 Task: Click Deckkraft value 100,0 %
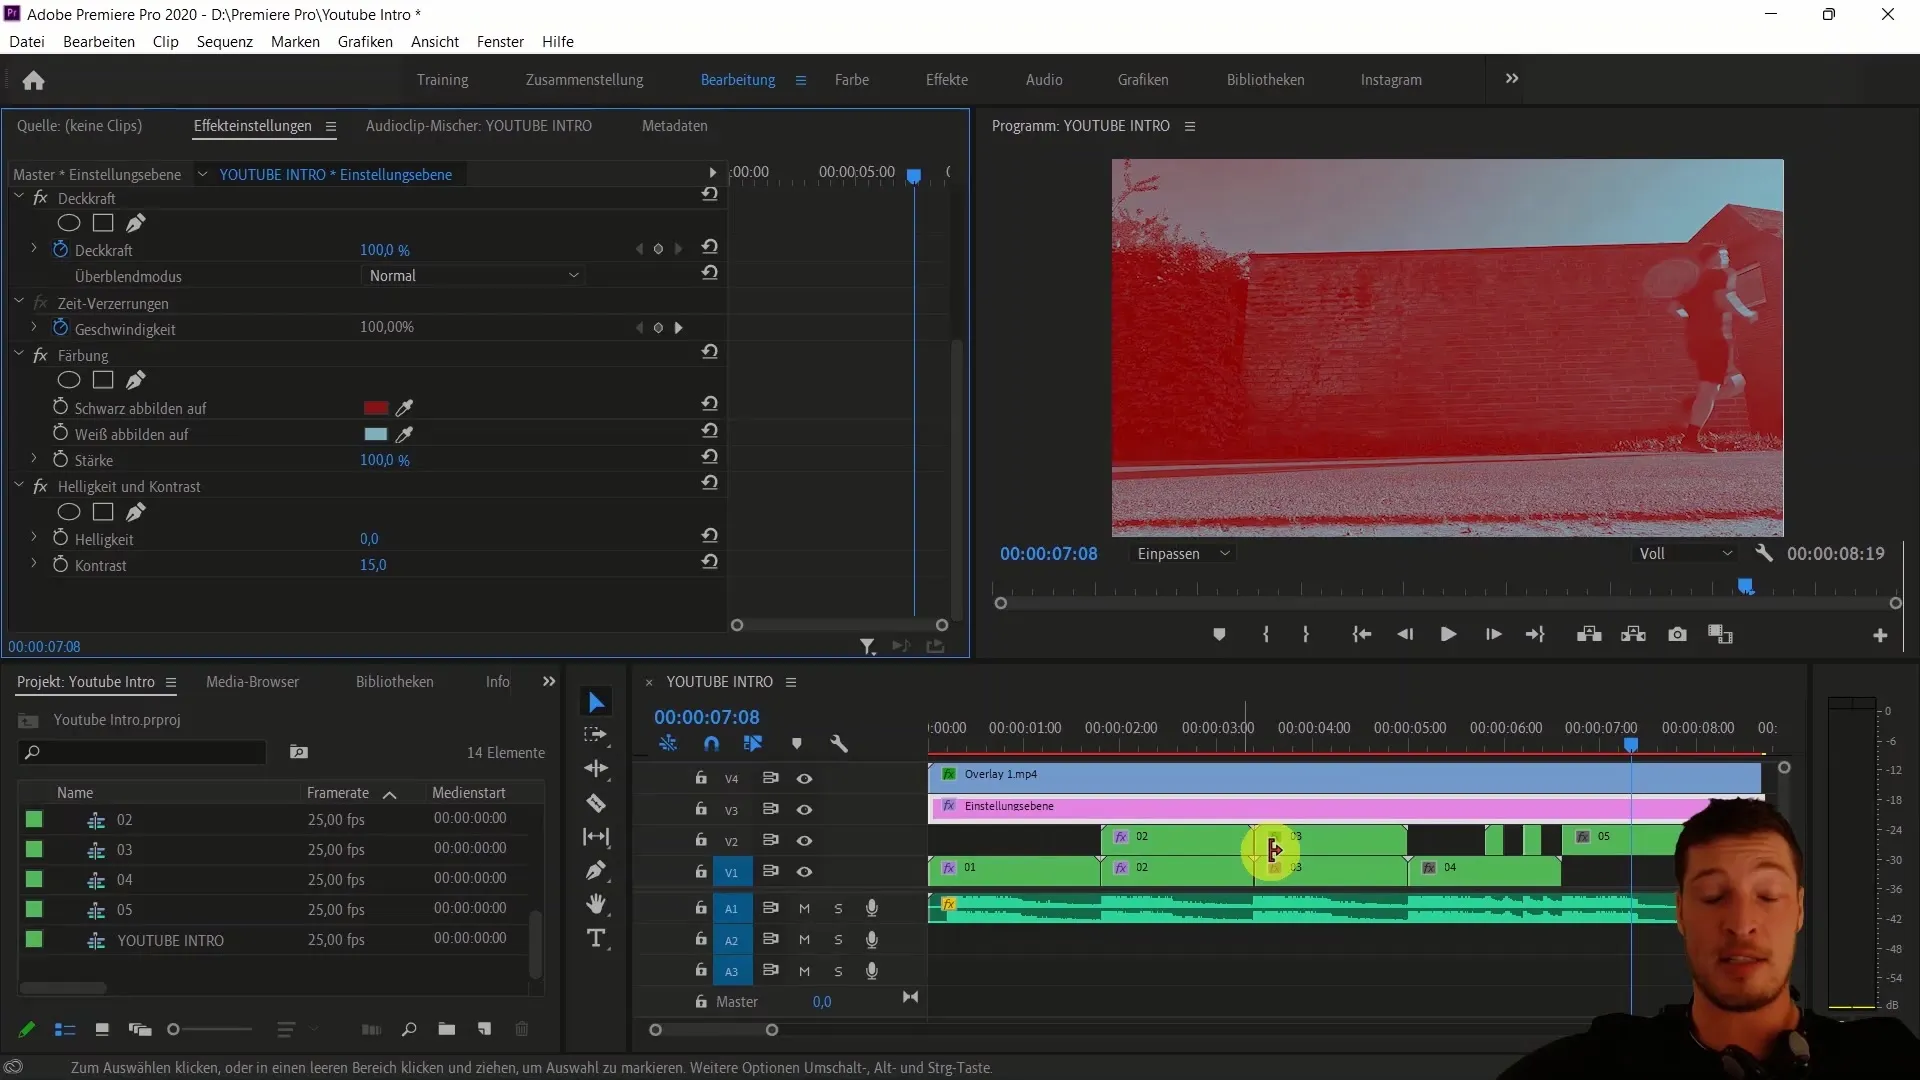385,250
